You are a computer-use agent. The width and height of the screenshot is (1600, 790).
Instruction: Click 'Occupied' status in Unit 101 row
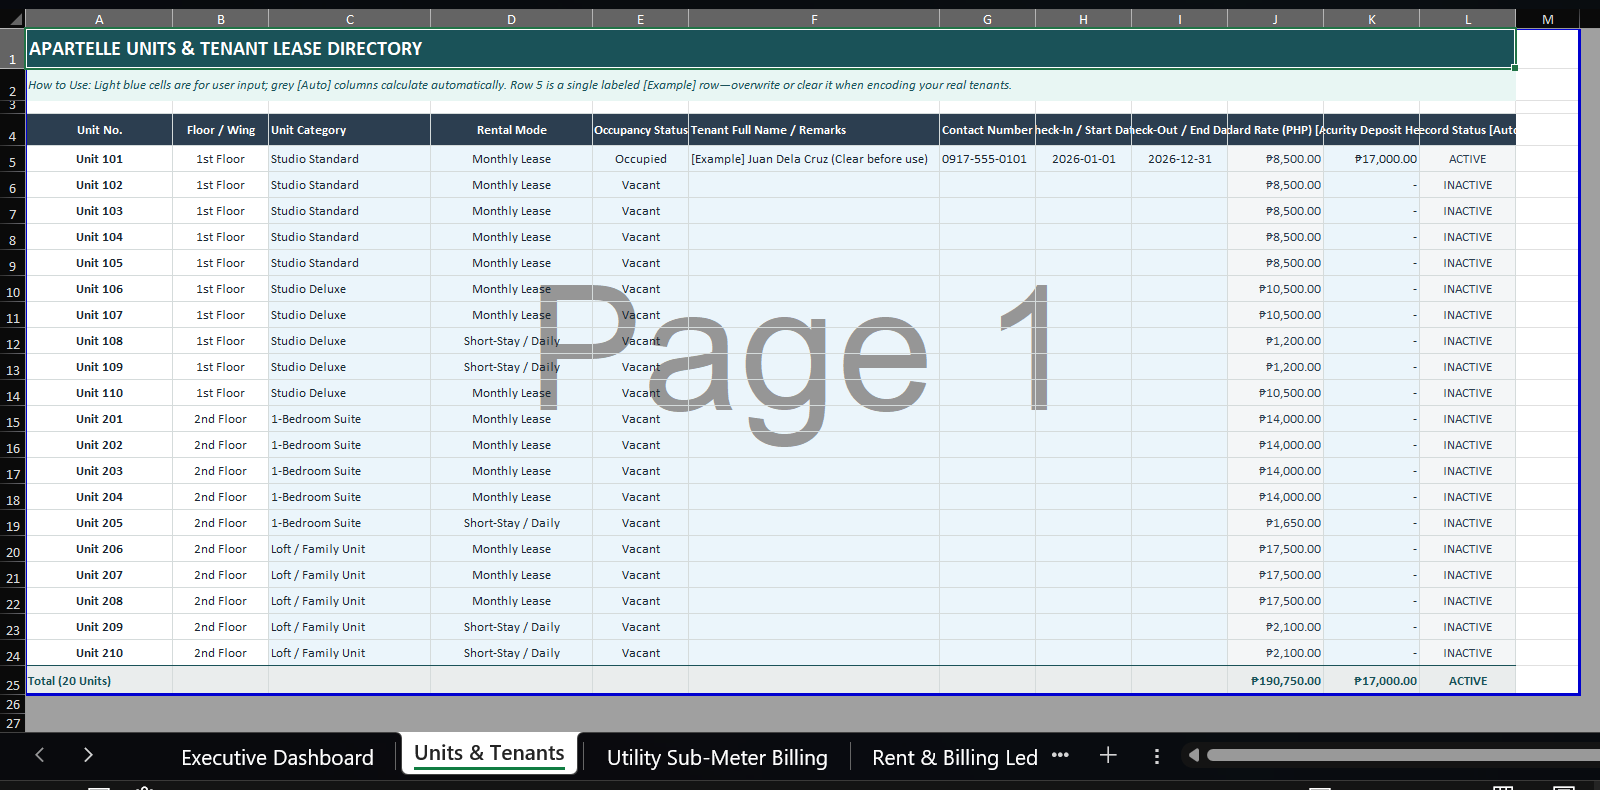tap(640, 159)
